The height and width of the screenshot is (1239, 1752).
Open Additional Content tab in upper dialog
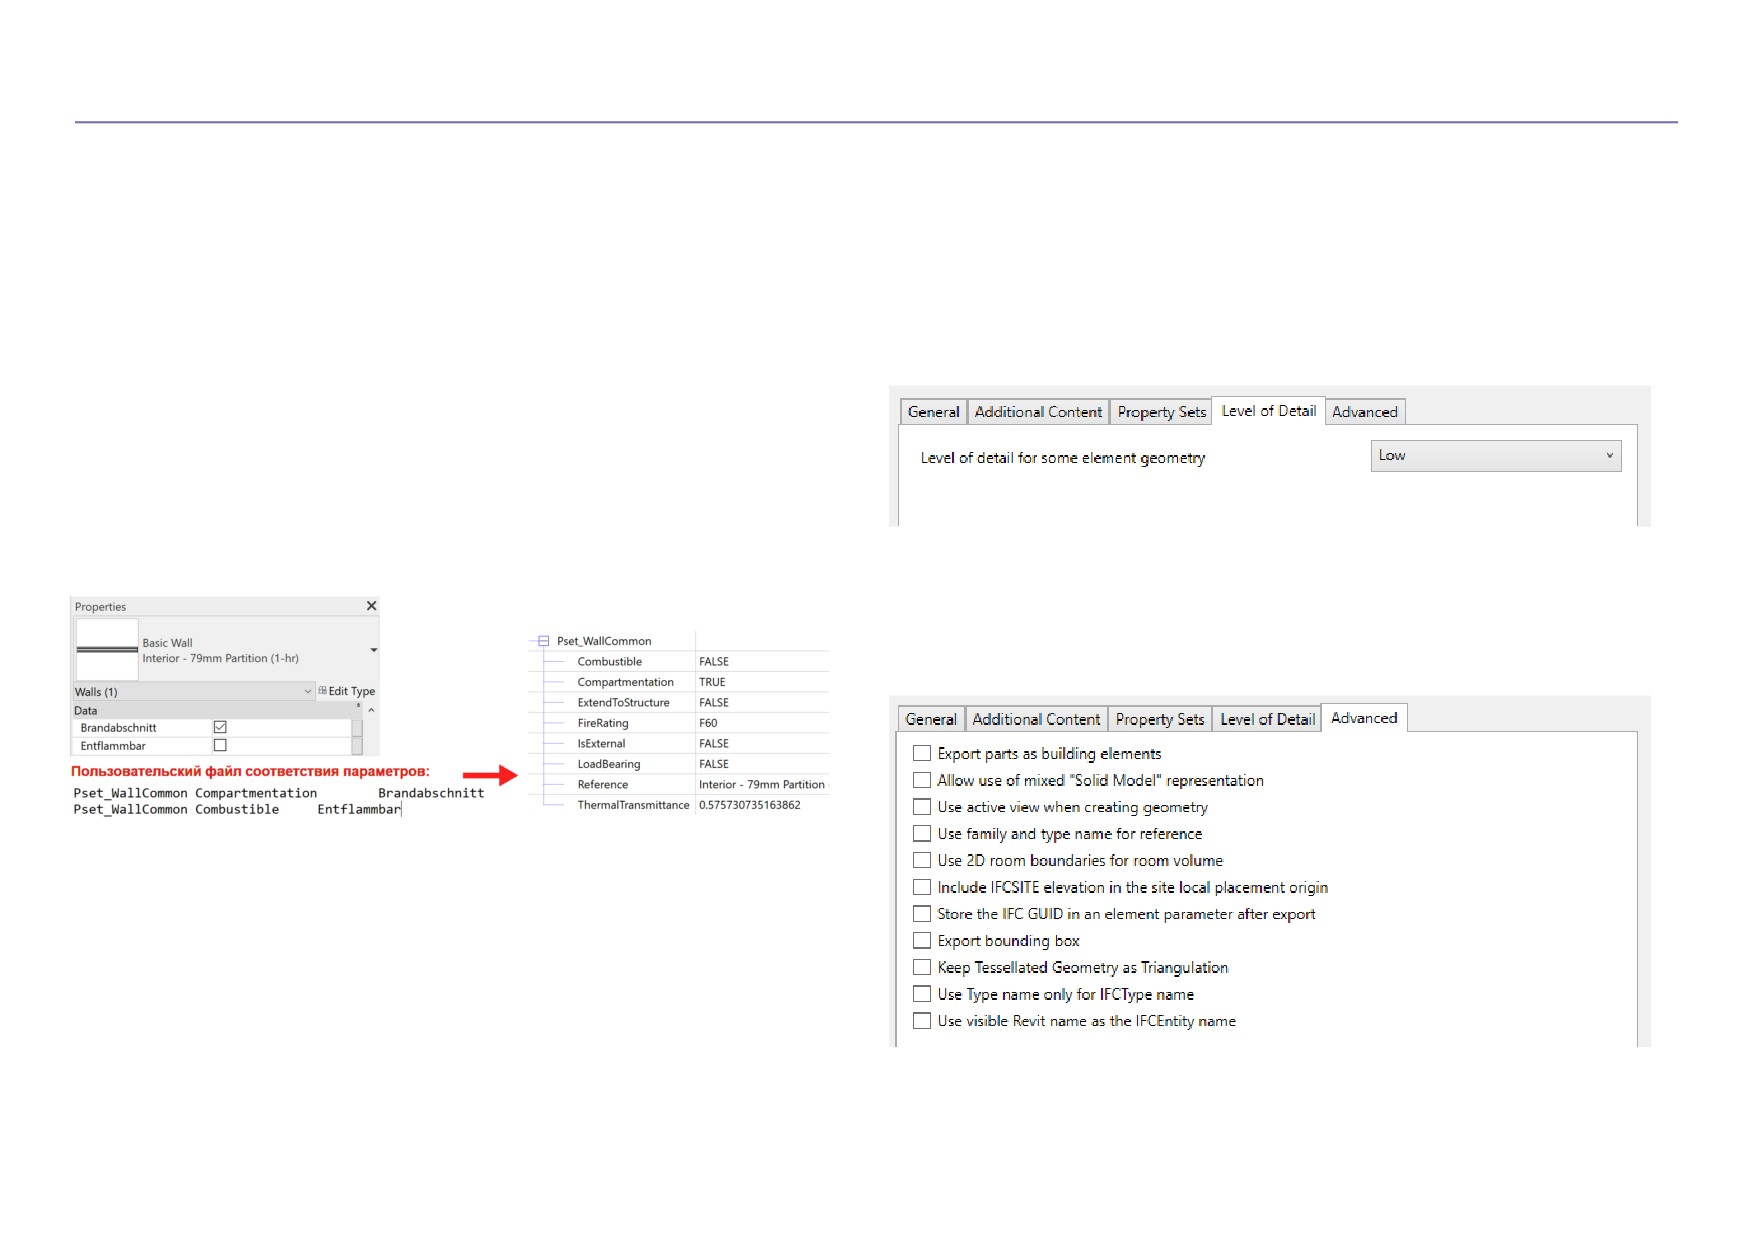[1038, 412]
